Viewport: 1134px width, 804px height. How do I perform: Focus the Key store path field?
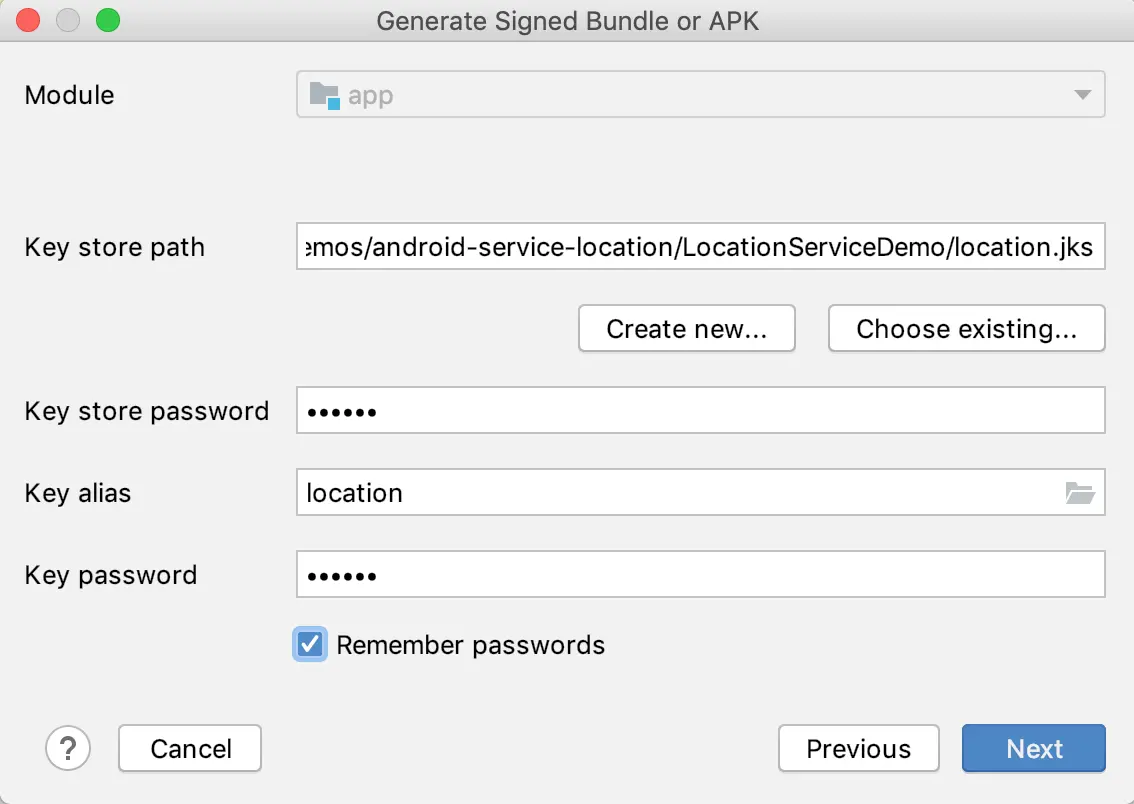[x=700, y=247]
